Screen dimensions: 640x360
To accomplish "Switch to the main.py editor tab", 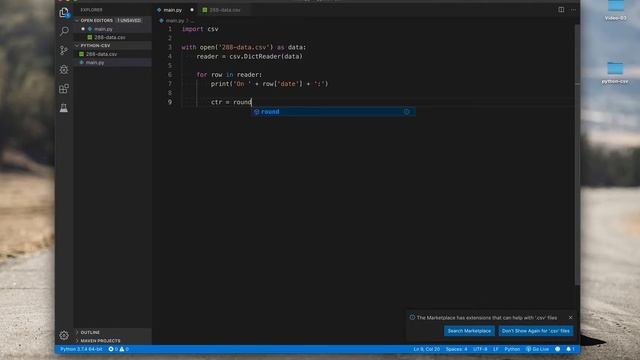I will tap(173, 10).
